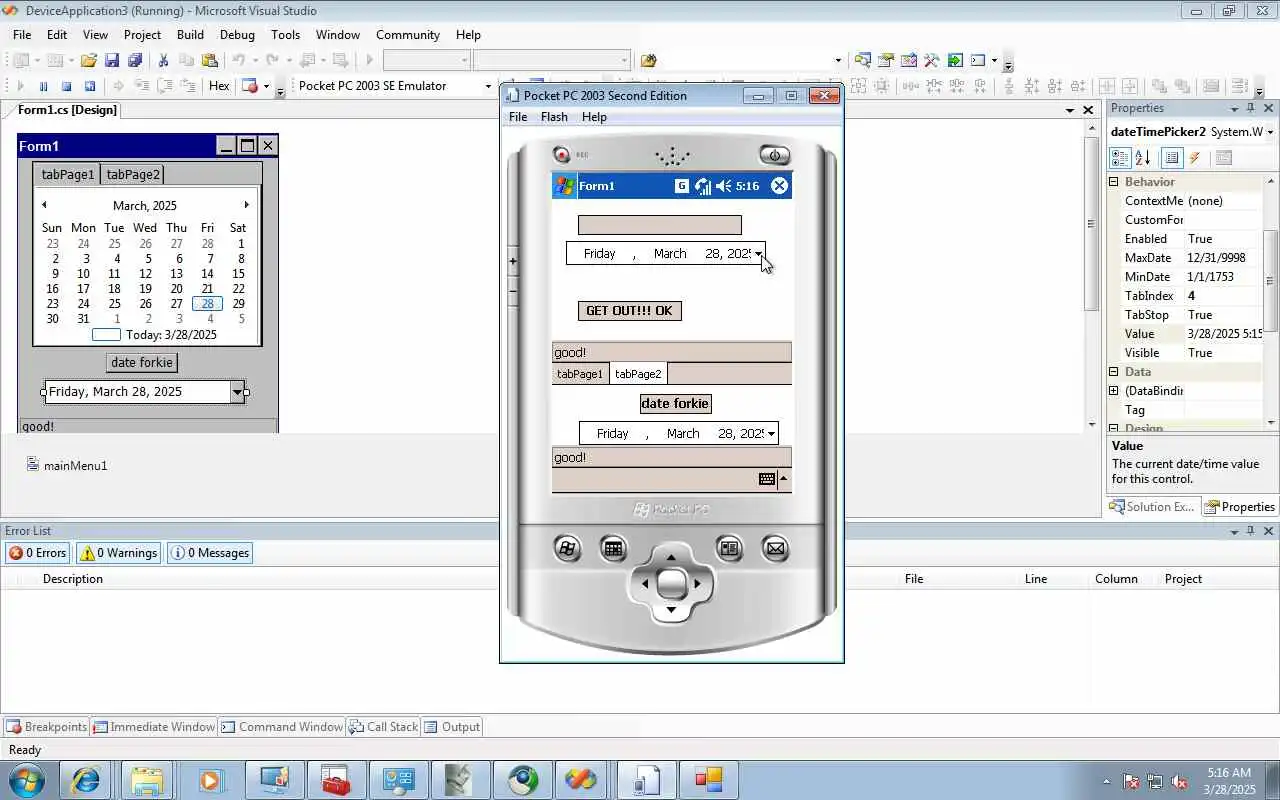Viewport: 1280px width, 800px height.
Task: Toggle the on-screen keyboard icon in emulator
Action: [x=767, y=479]
